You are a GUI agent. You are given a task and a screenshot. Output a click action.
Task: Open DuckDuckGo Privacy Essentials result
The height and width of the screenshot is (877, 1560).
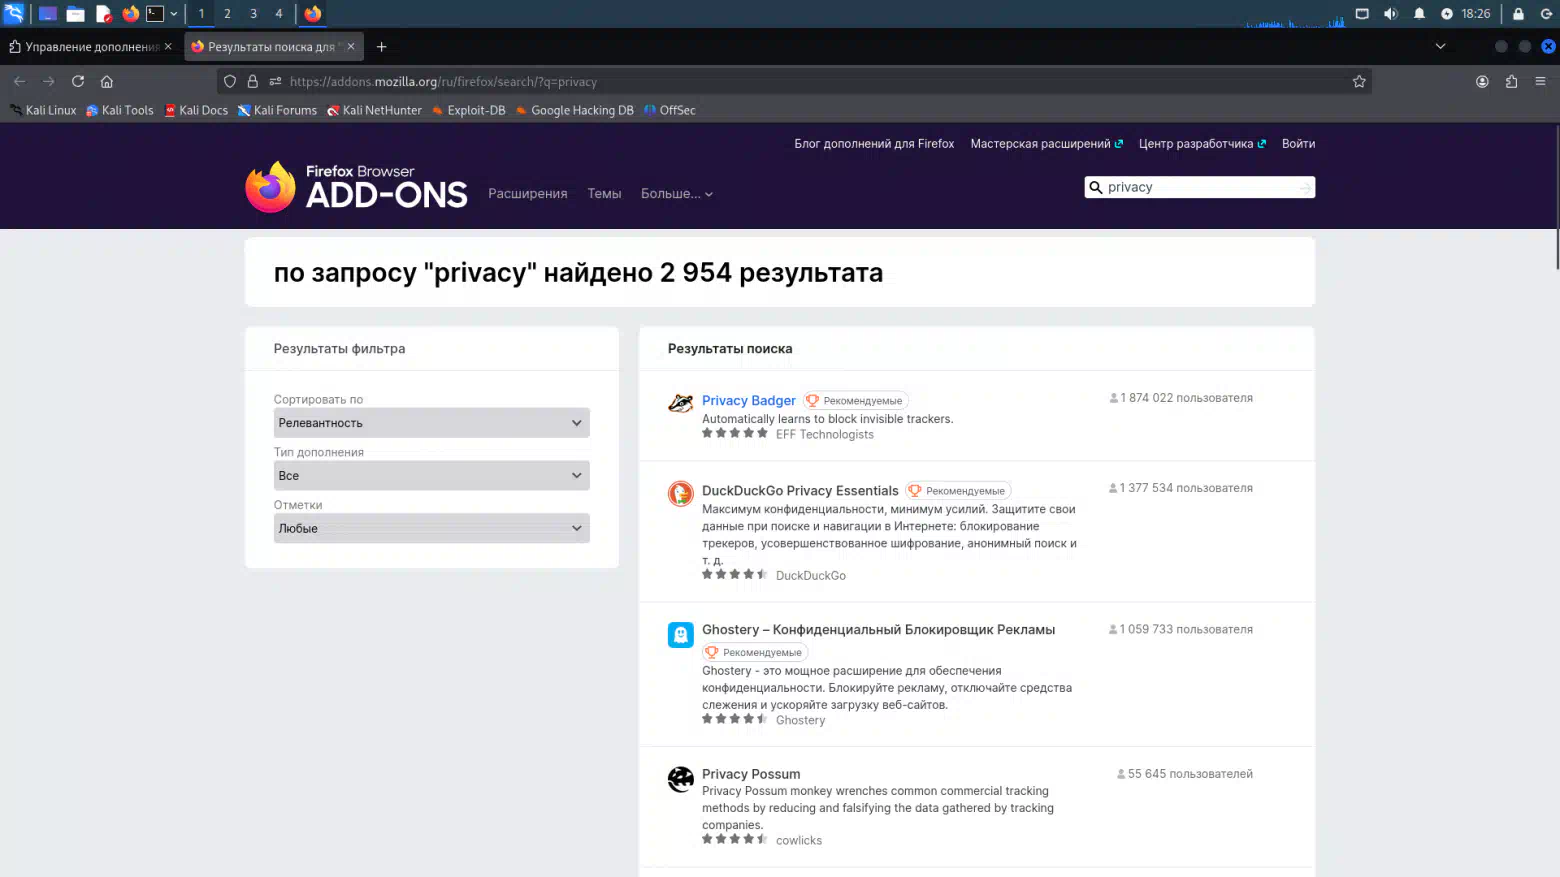pos(800,491)
